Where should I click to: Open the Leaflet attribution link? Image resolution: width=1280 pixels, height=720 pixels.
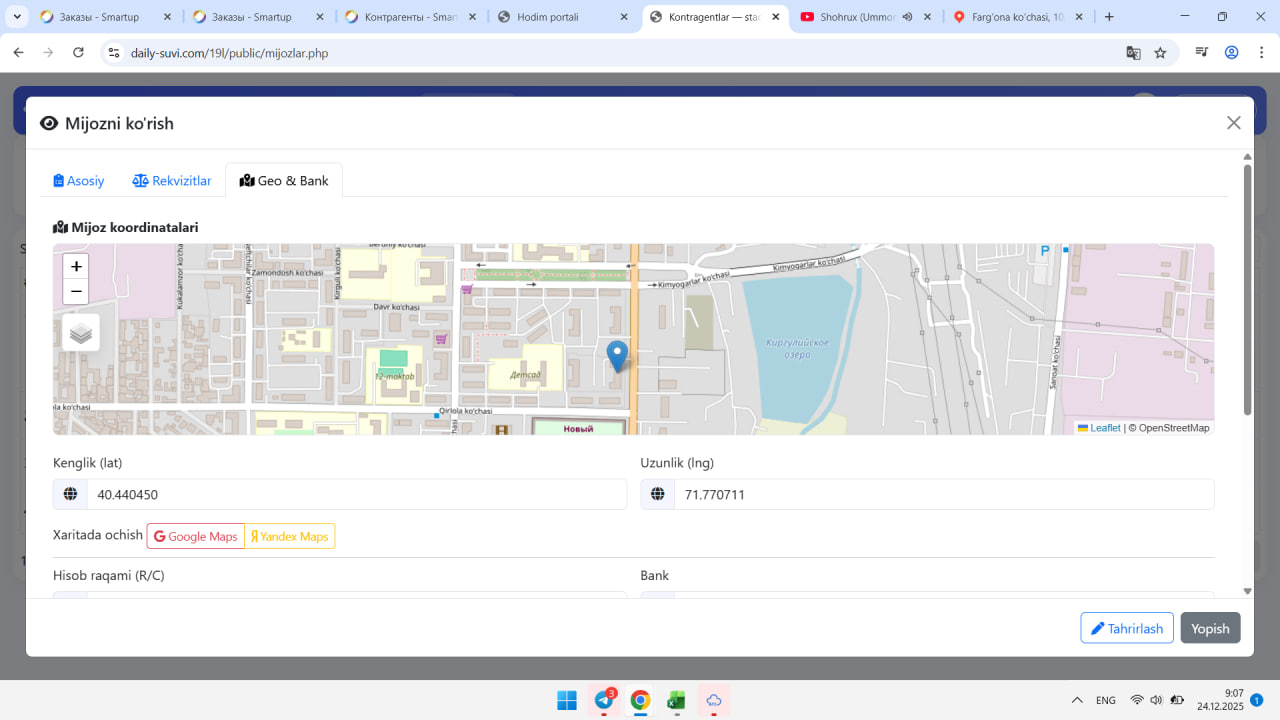click(1104, 428)
